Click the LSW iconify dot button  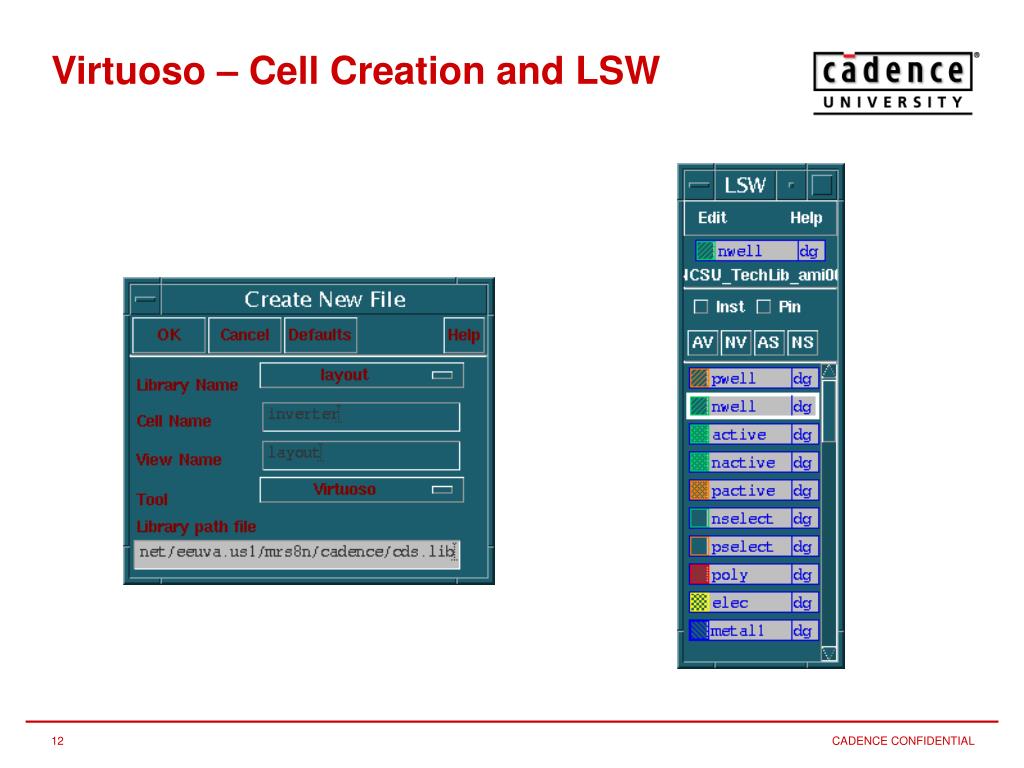click(792, 185)
